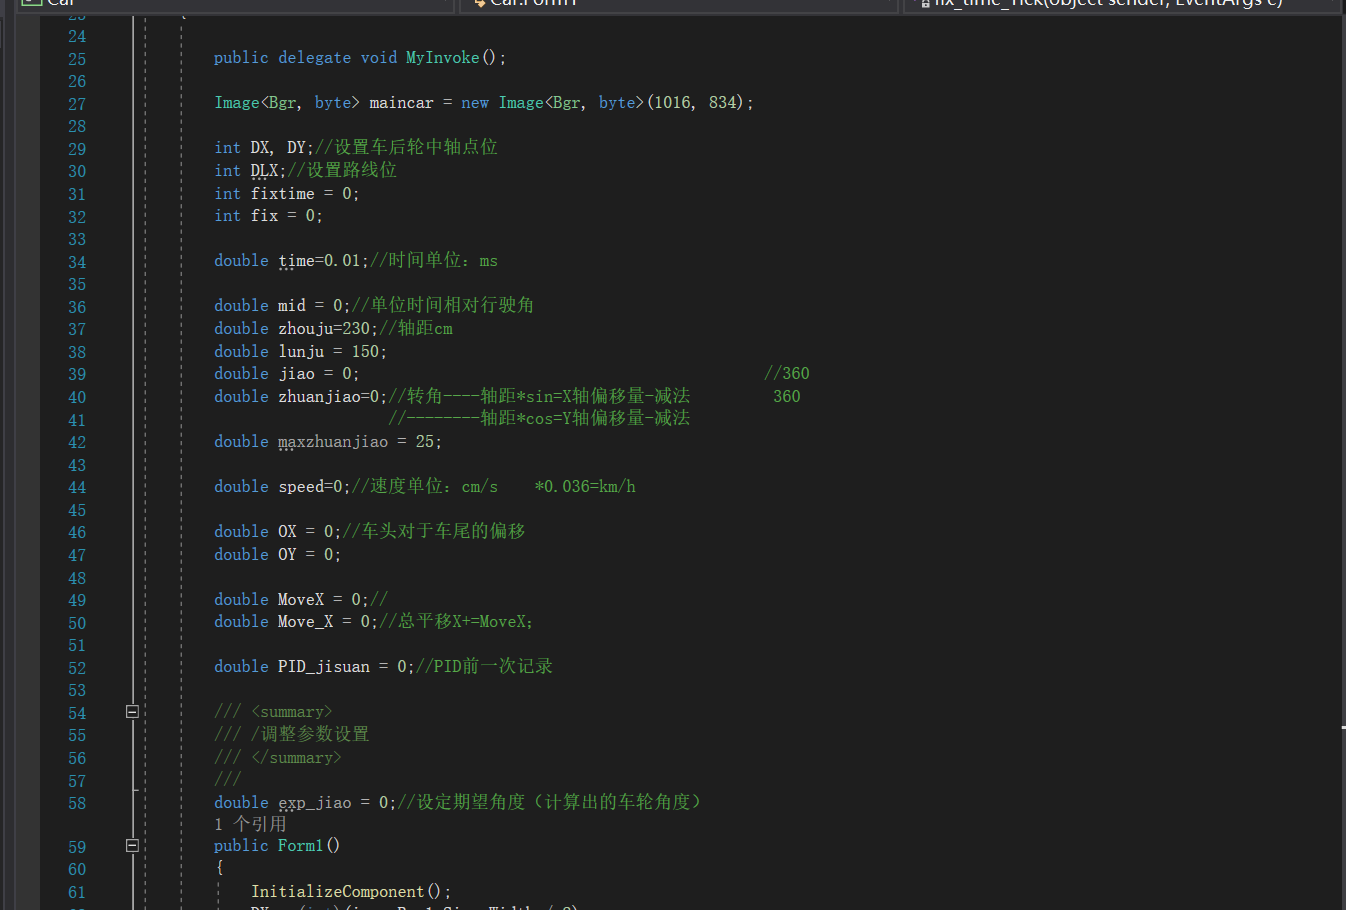Click the comment '//时间单位：ms'
This screenshot has height=910, width=1346.
pos(434,261)
